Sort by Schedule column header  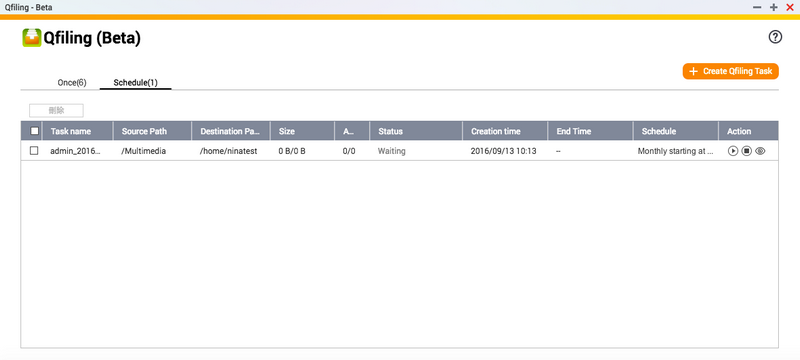[676, 131]
